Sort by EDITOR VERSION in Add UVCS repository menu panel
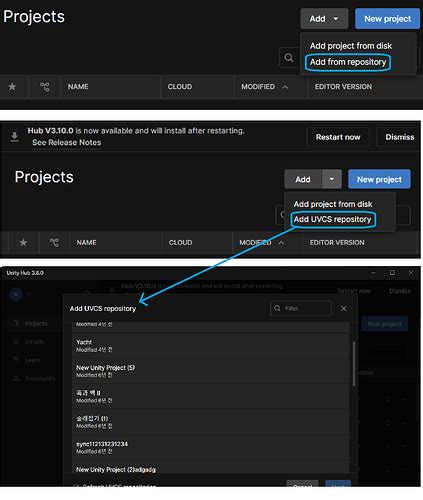The height and width of the screenshot is (500, 423). point(337,242)
